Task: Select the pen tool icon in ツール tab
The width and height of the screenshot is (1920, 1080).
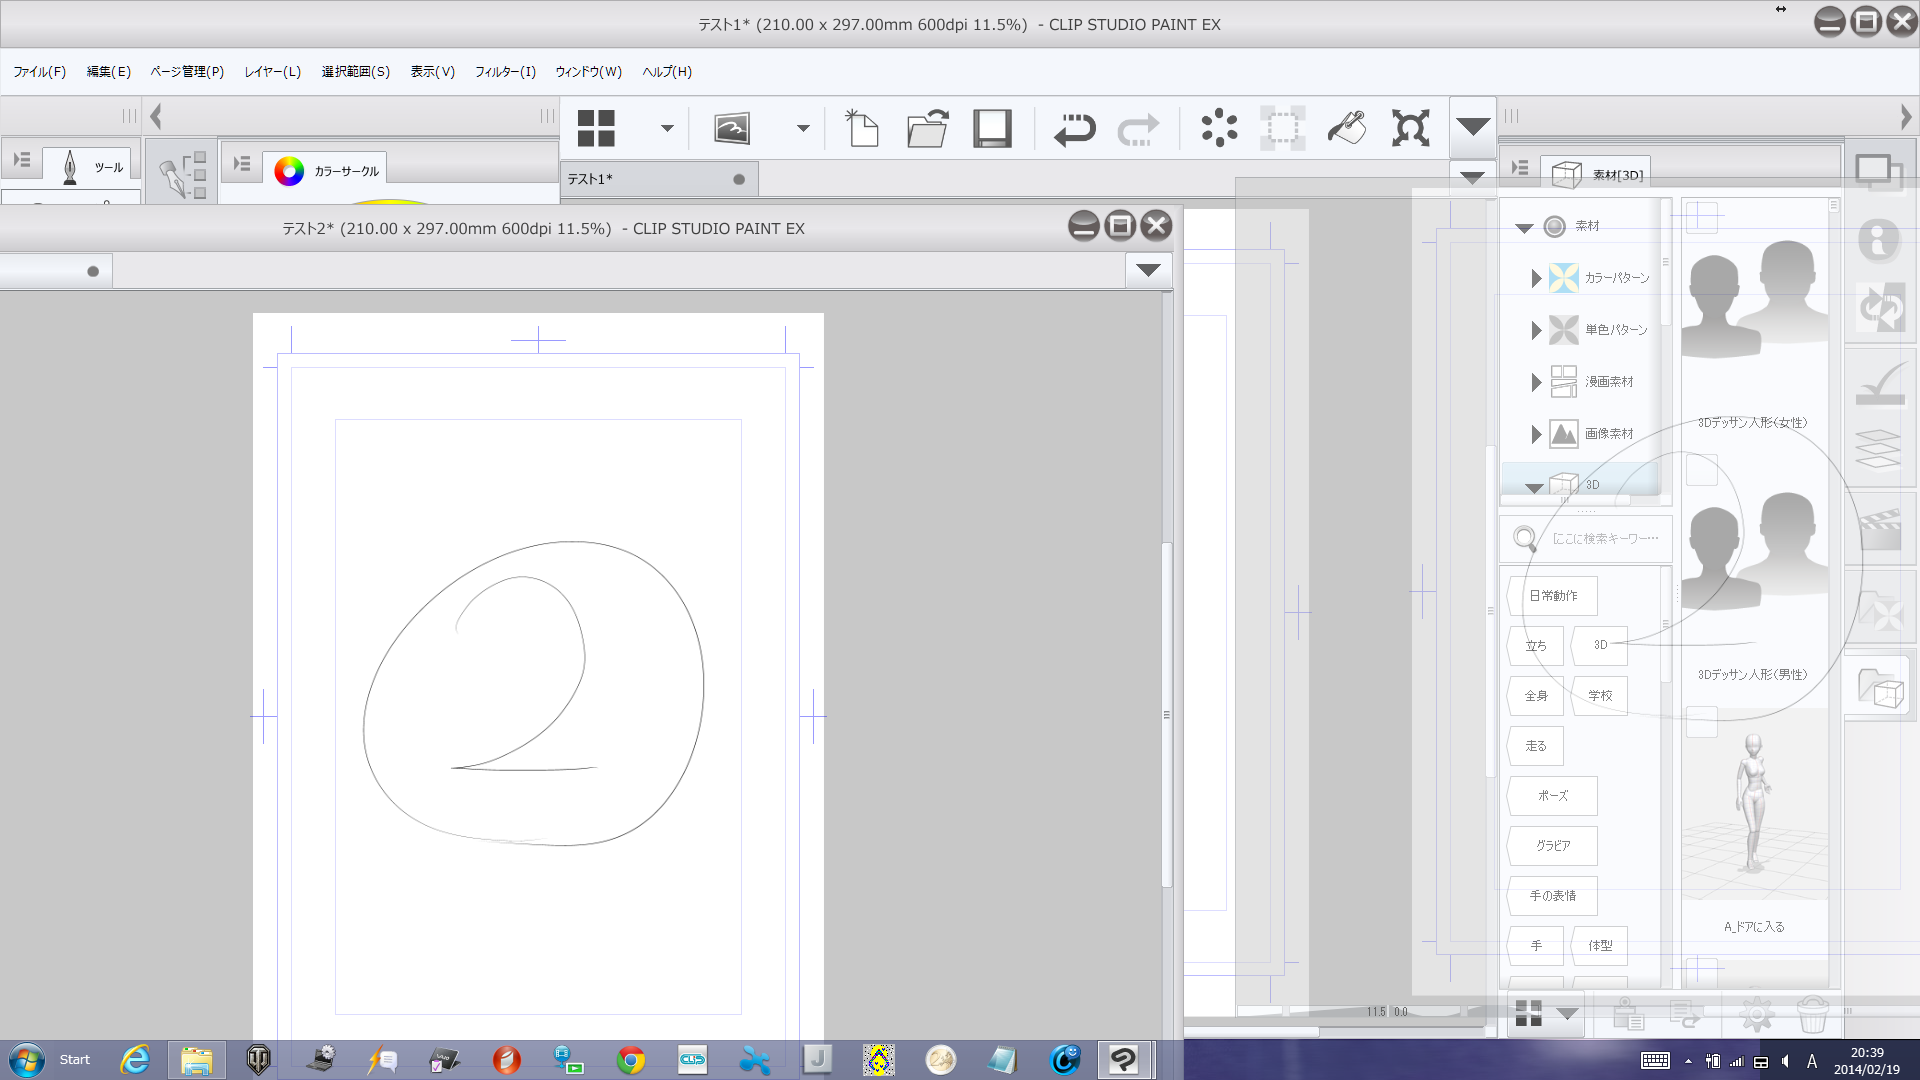Action: (70, 167)
